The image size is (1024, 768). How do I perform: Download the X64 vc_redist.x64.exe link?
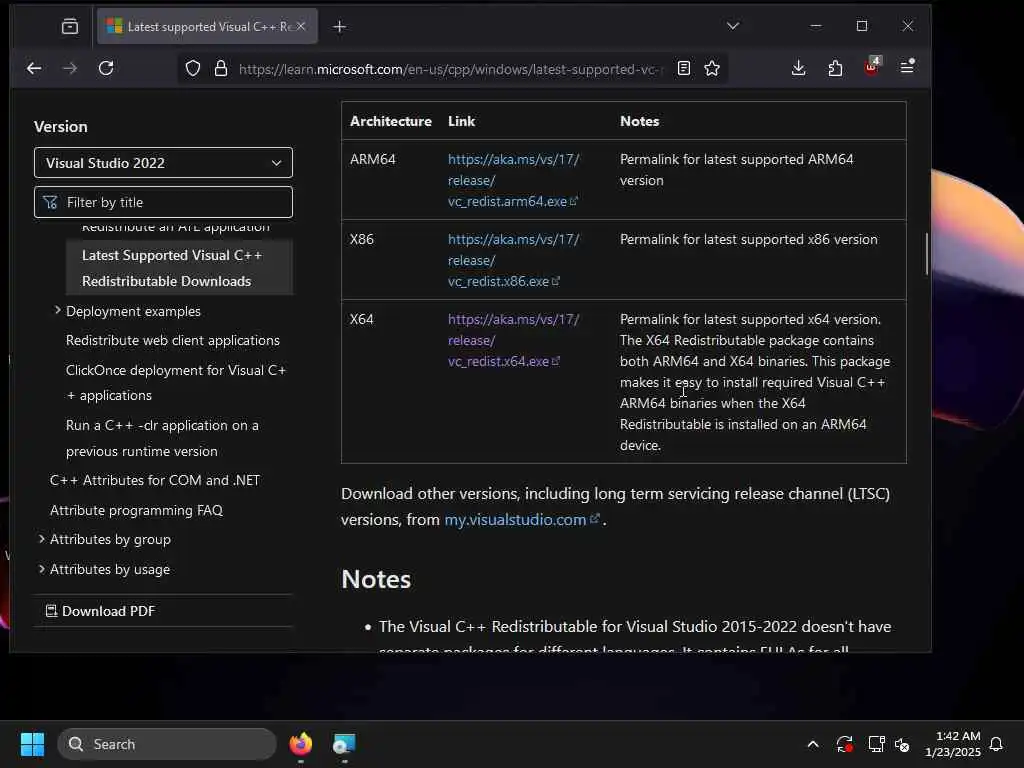pos(513,340)
